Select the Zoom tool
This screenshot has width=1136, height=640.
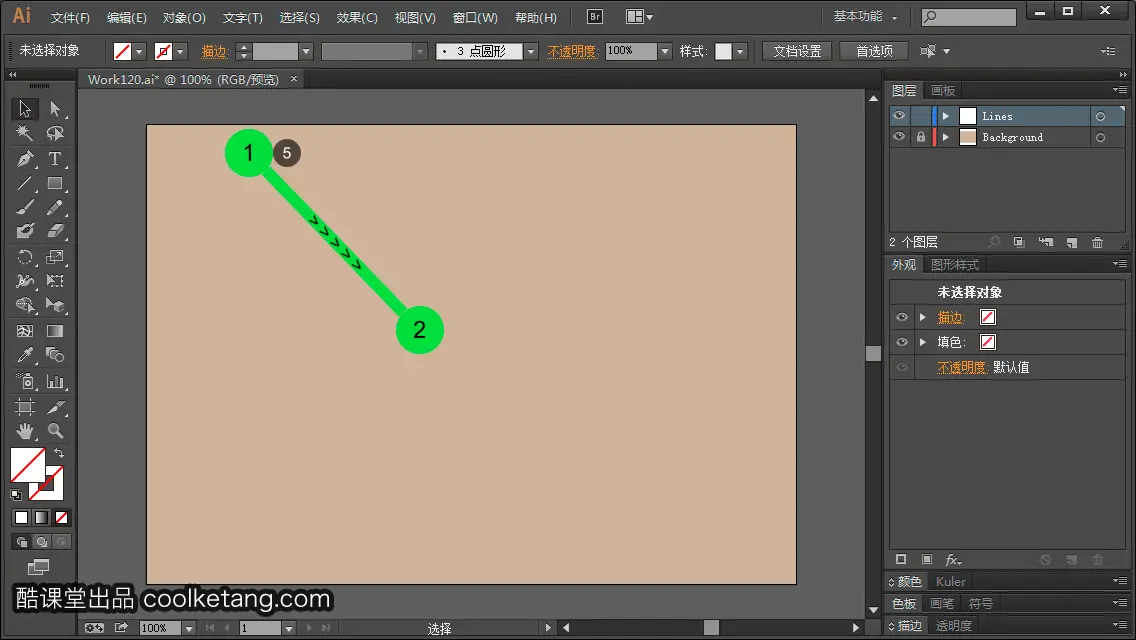pos(55,431)
